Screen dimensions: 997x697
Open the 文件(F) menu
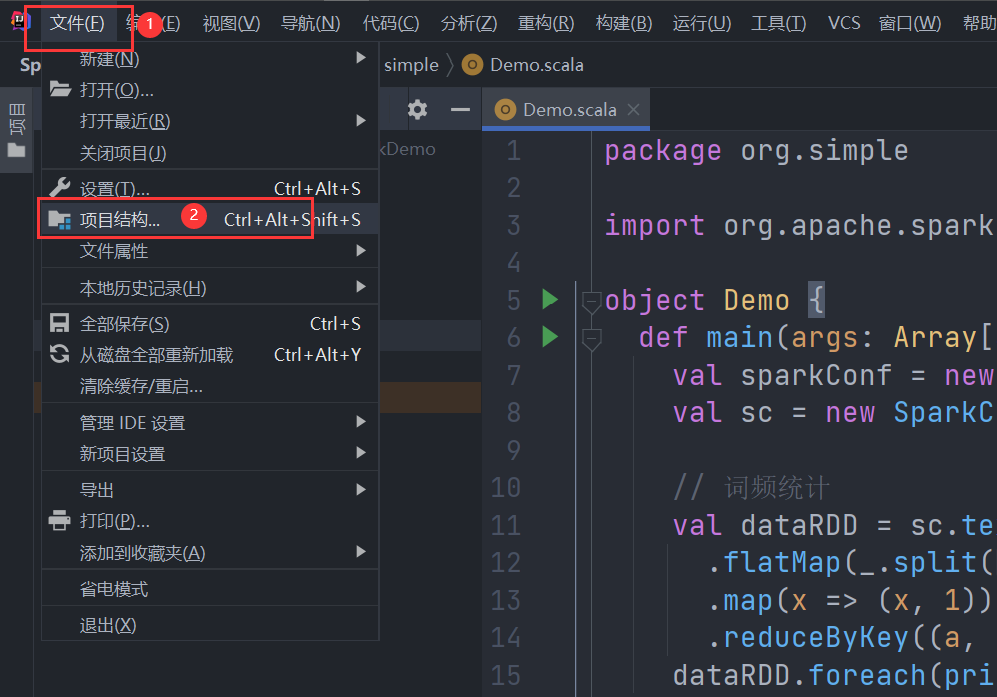(x=77, y=24)
